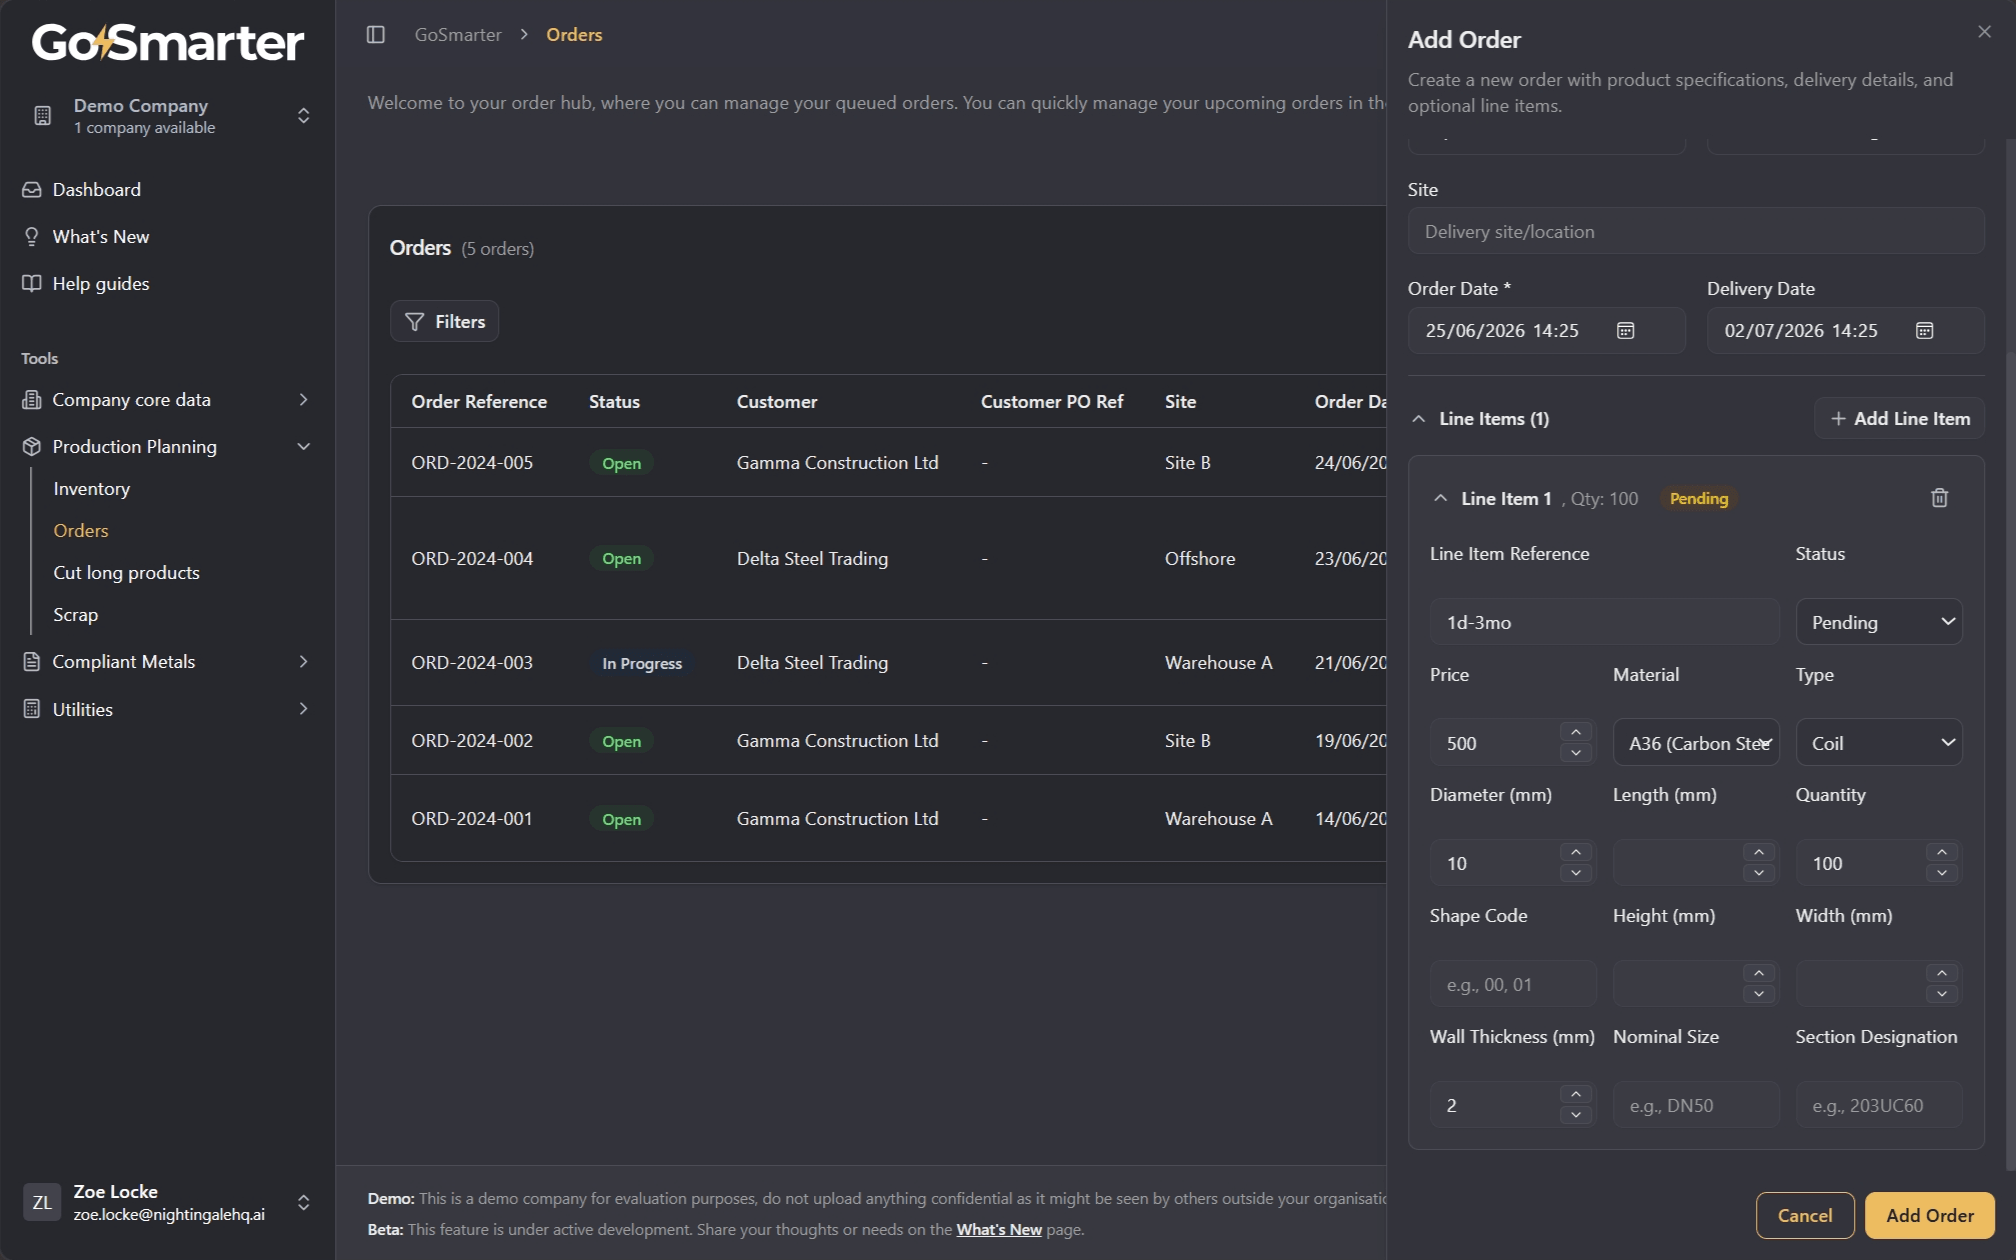The width and height of the screenshot is (2016, 1260).
Task: Collapse Line Item 1 chevron
Action: [x=1440, y=498]
